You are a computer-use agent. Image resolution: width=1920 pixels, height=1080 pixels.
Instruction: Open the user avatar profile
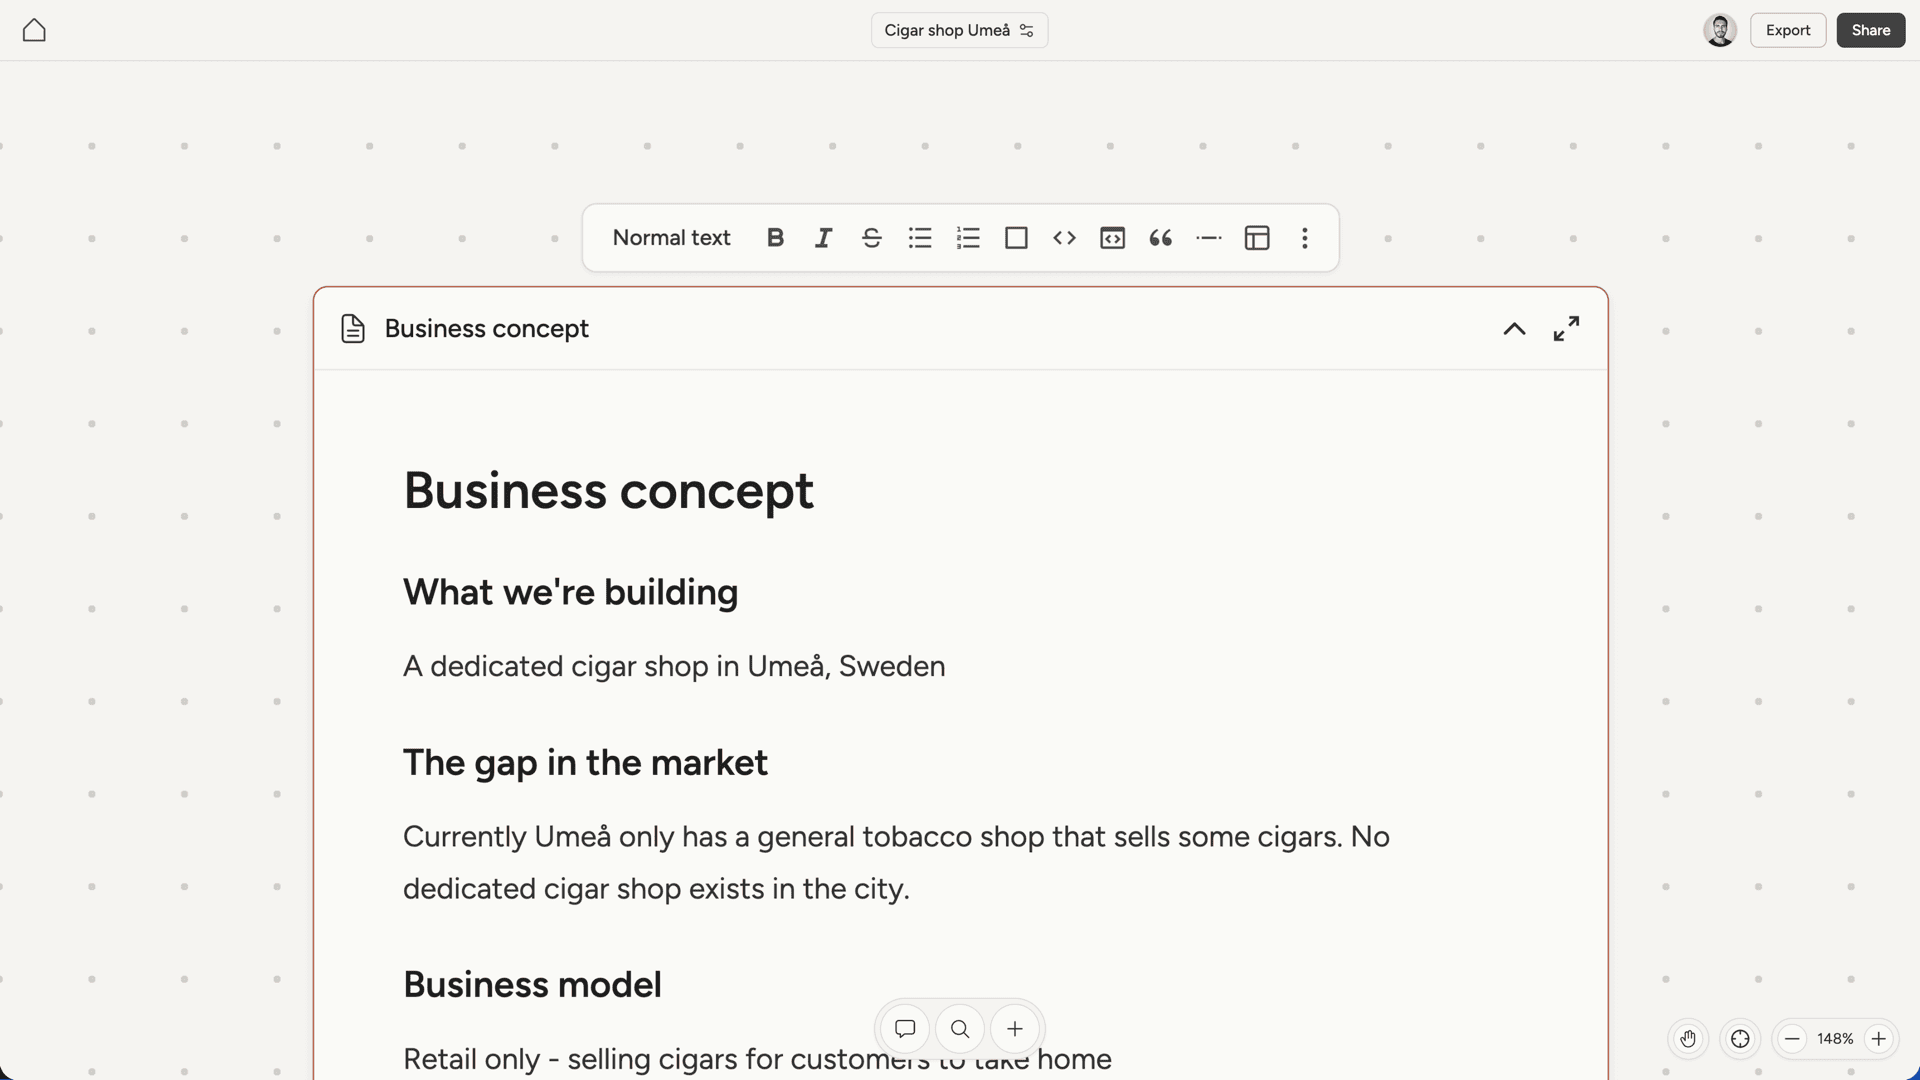[1719, 30]
